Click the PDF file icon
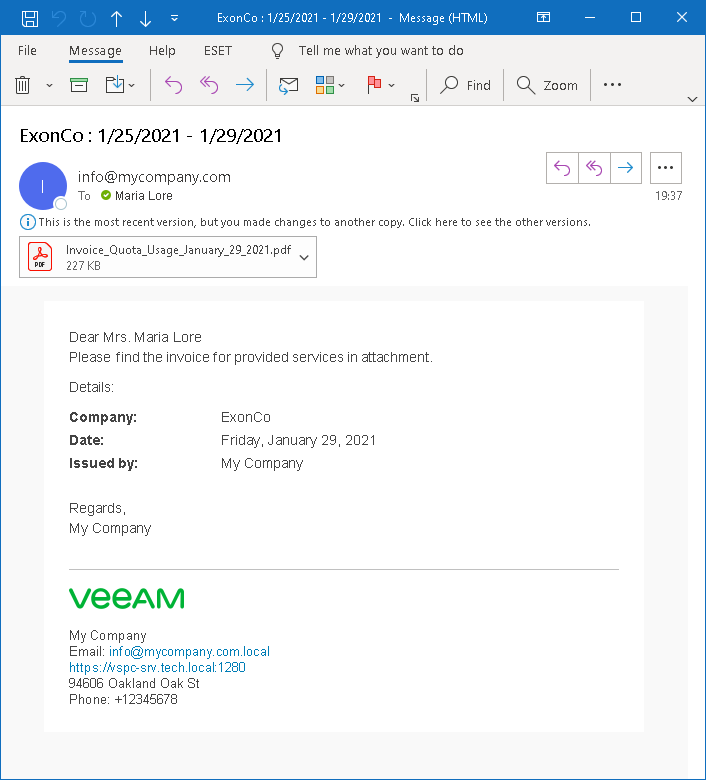This screenshot has width=706, height=780. click(40, 257)
